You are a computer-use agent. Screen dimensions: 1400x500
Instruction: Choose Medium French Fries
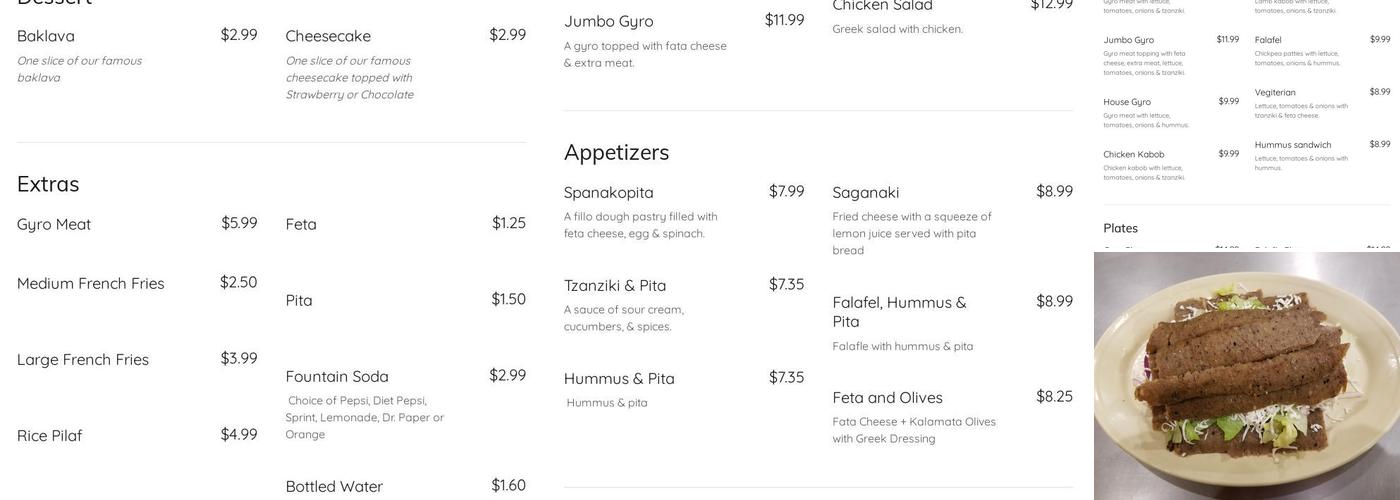pos(91,283)
